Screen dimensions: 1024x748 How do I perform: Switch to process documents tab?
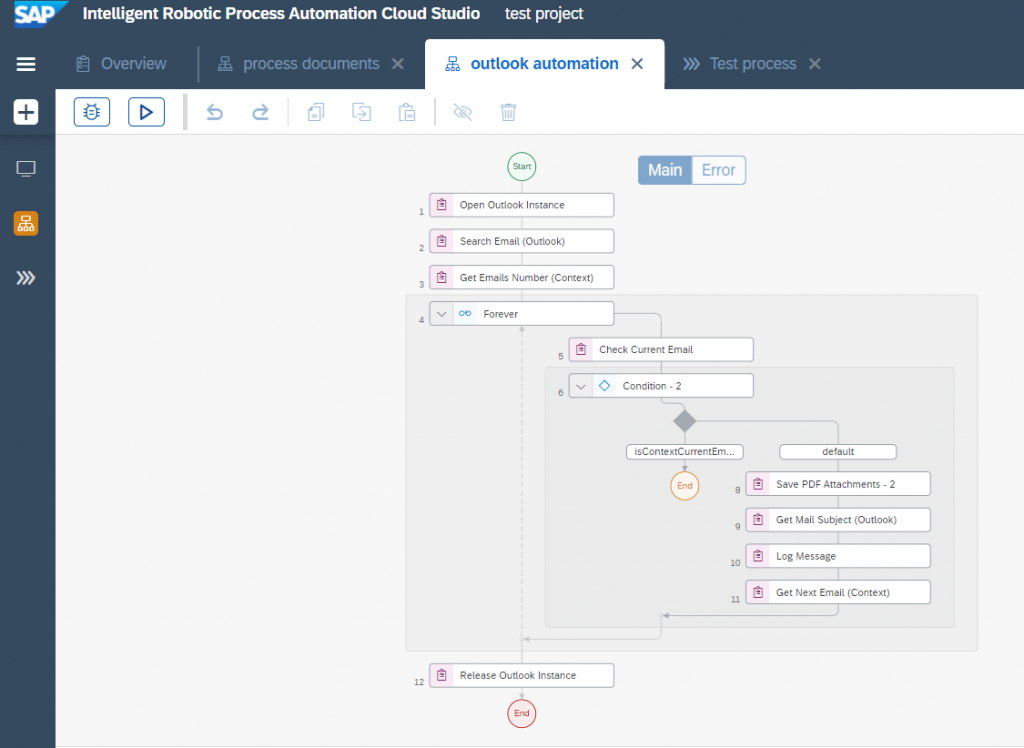coord(298,64)
